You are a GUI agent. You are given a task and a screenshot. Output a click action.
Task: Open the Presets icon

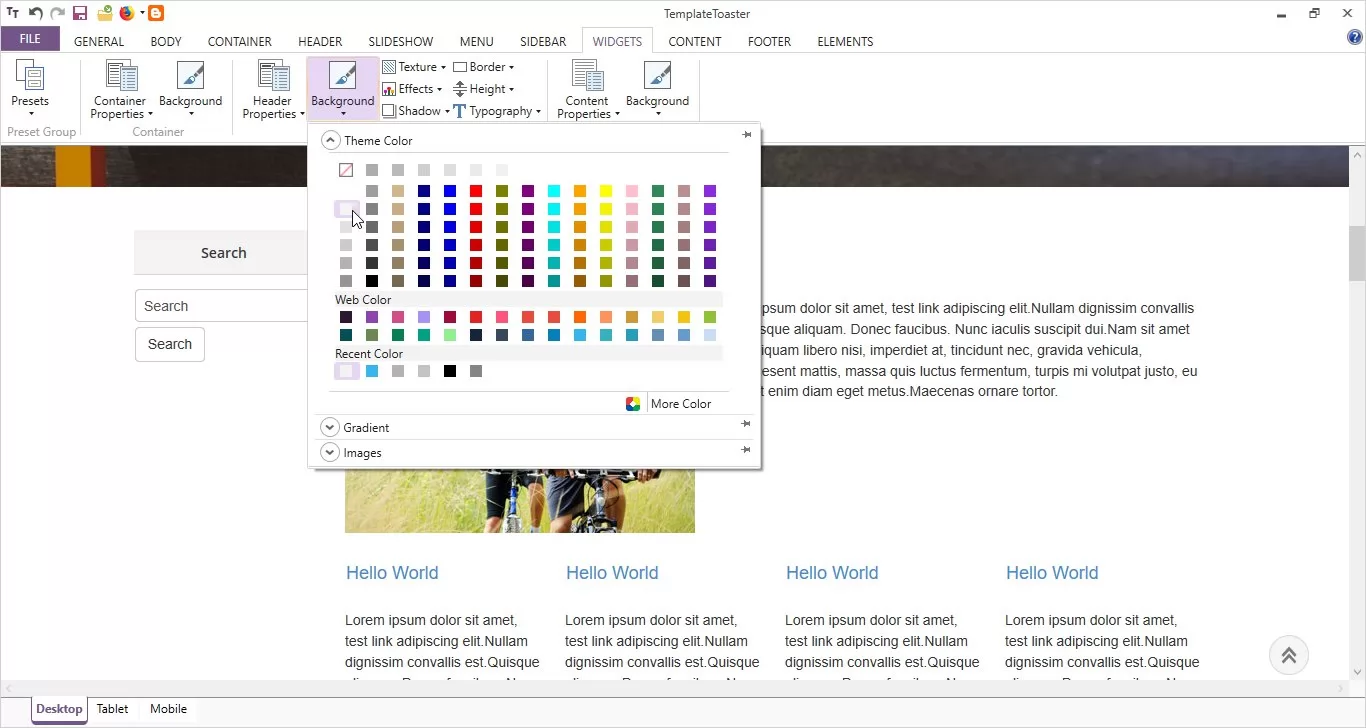coord(30,85)
